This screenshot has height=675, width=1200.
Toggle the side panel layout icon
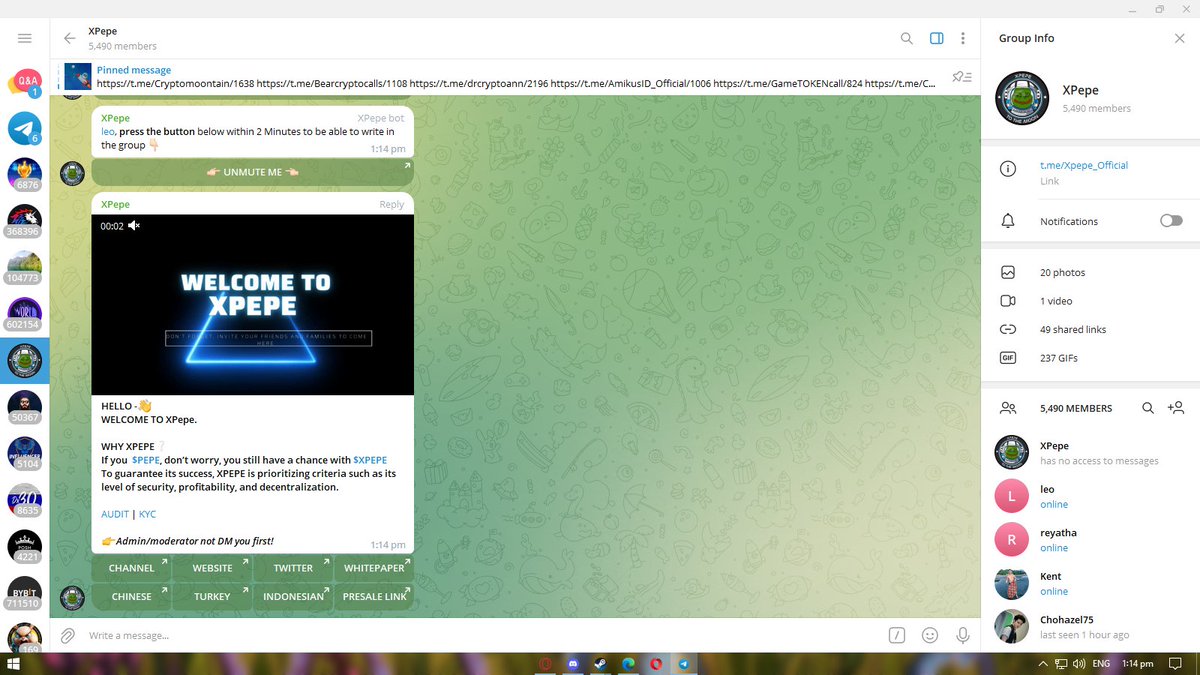pos(937,38)
